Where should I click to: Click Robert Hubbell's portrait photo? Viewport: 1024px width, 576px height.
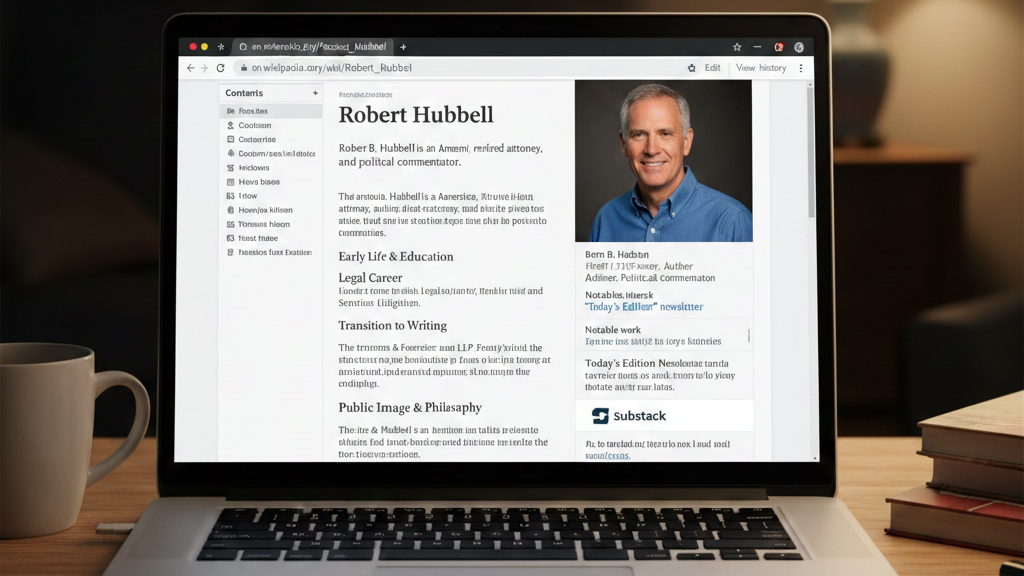[663, 160]
